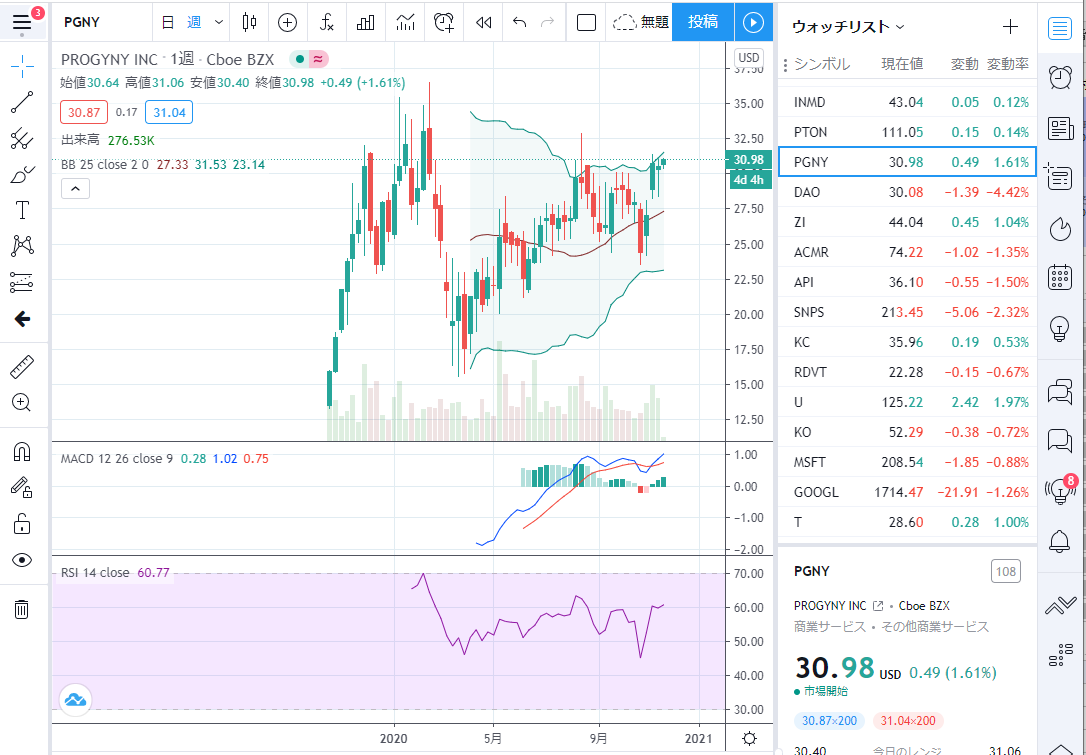The width and height of the screenshot is (1086, 755).
Task: Create an alert with alarm clock icon
Action: 444,22
